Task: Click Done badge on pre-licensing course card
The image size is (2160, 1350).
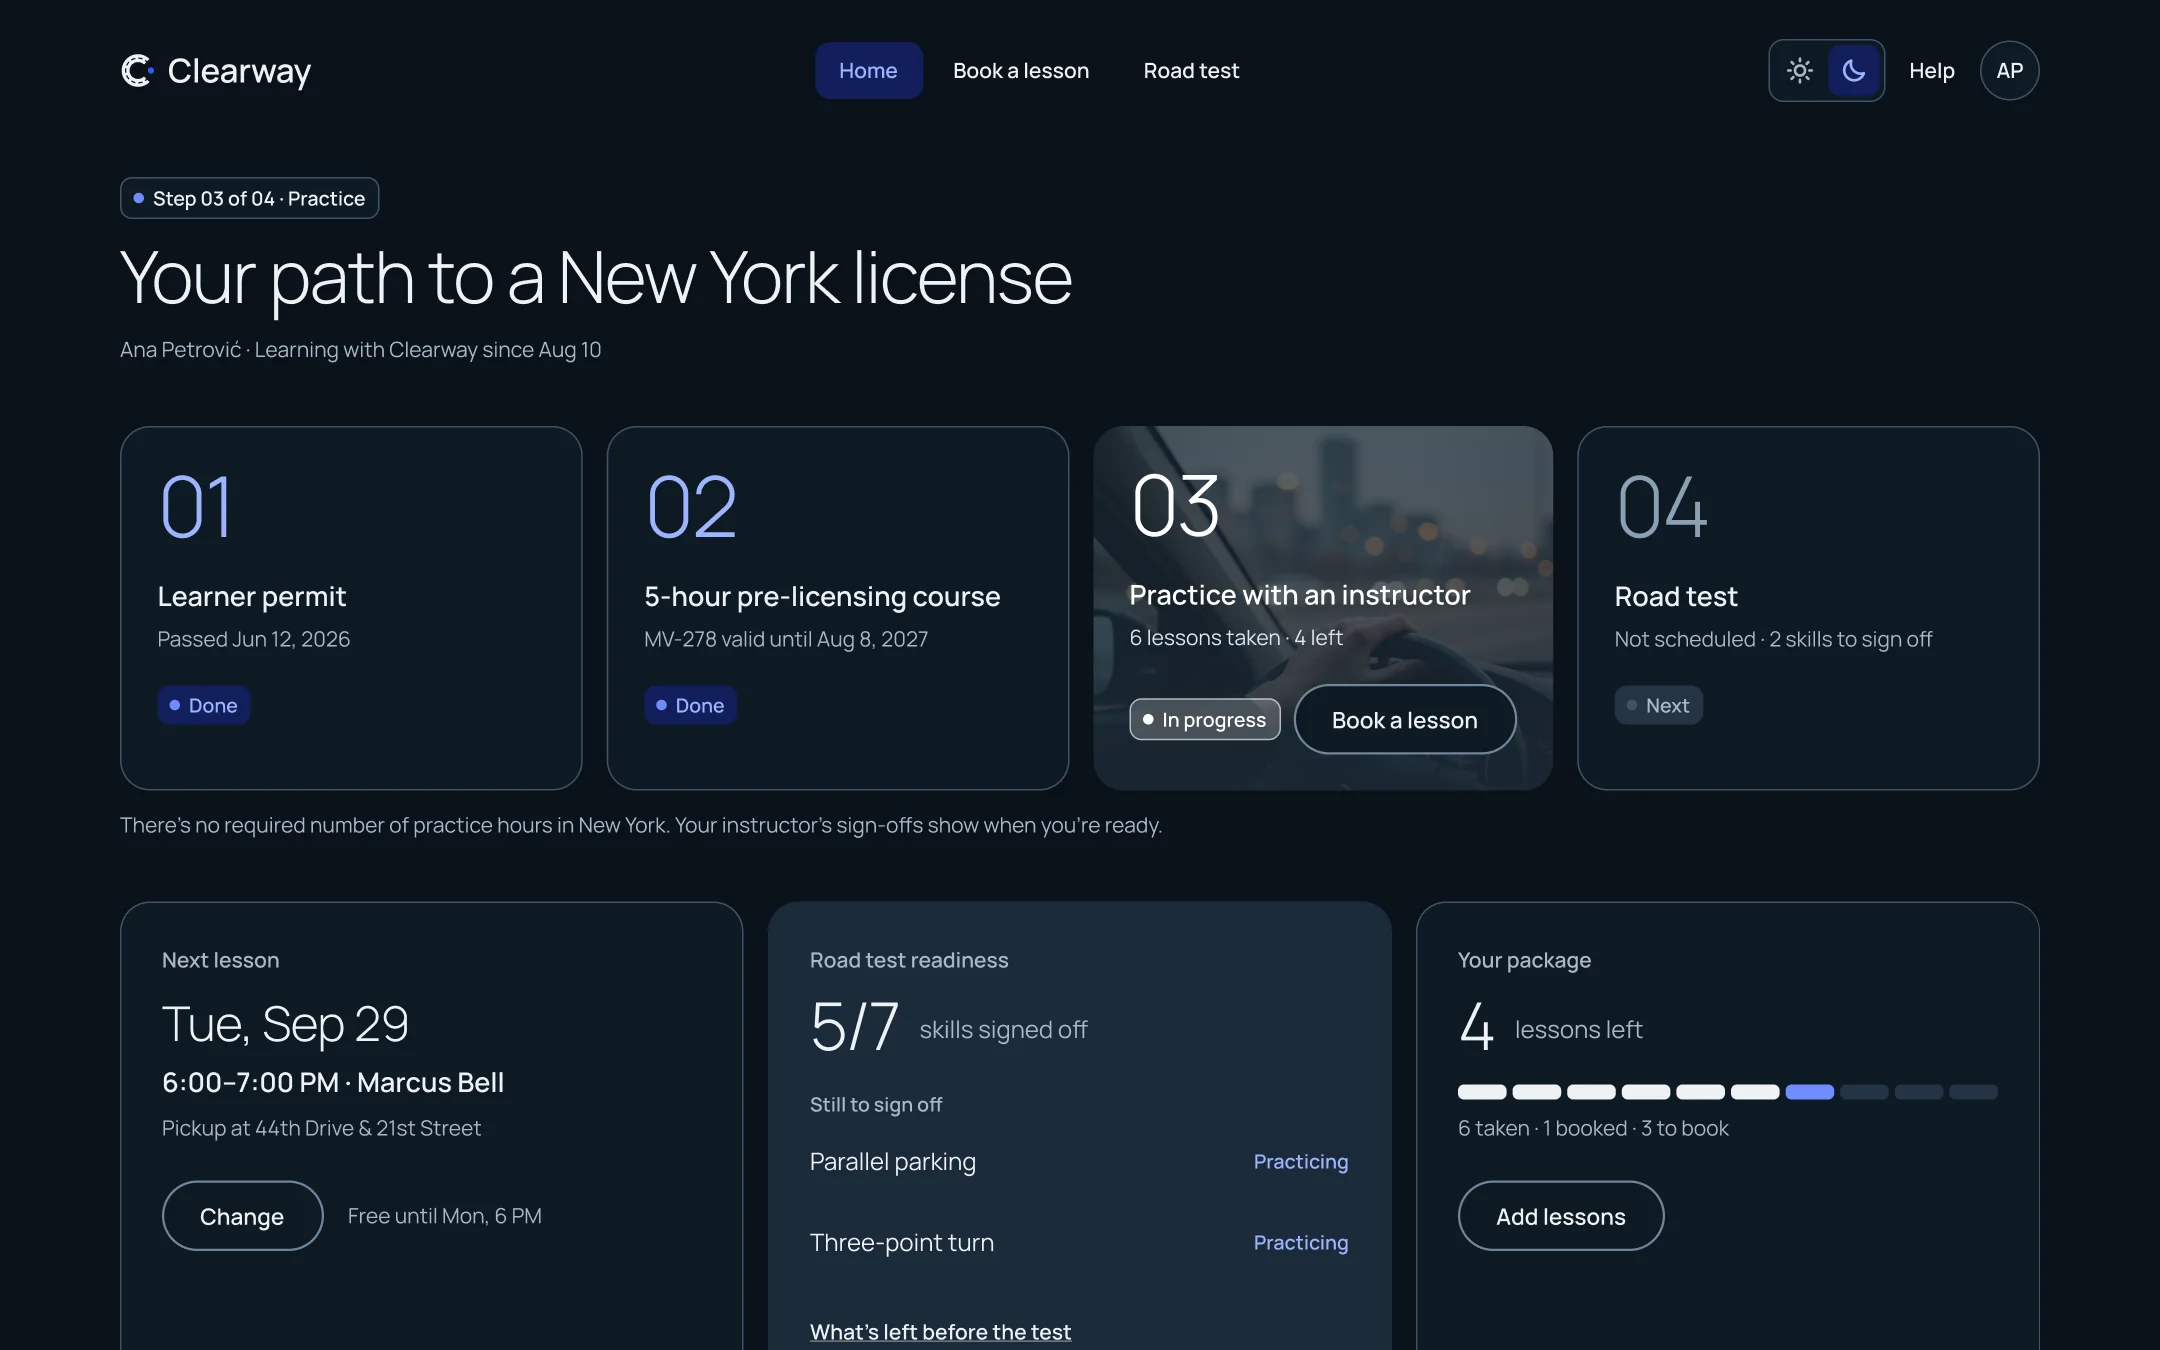Action: [x=690, y=705]
